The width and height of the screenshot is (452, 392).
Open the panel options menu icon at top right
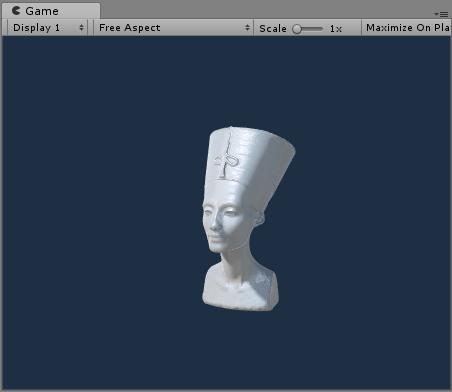pos(444,14)
